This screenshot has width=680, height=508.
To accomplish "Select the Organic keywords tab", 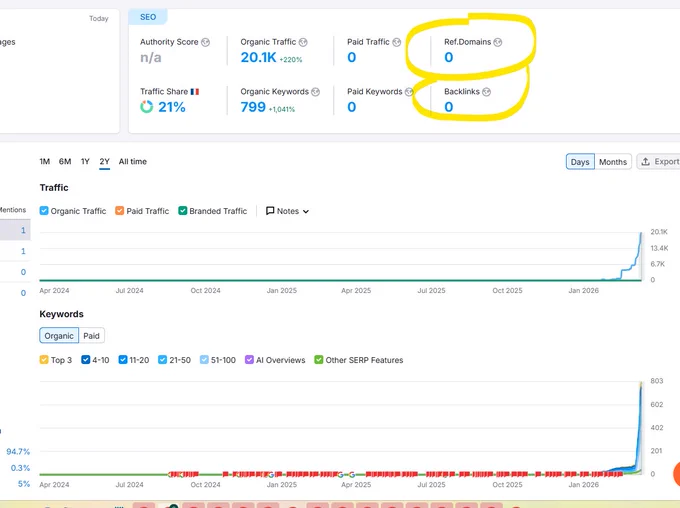I will point(59,336).
